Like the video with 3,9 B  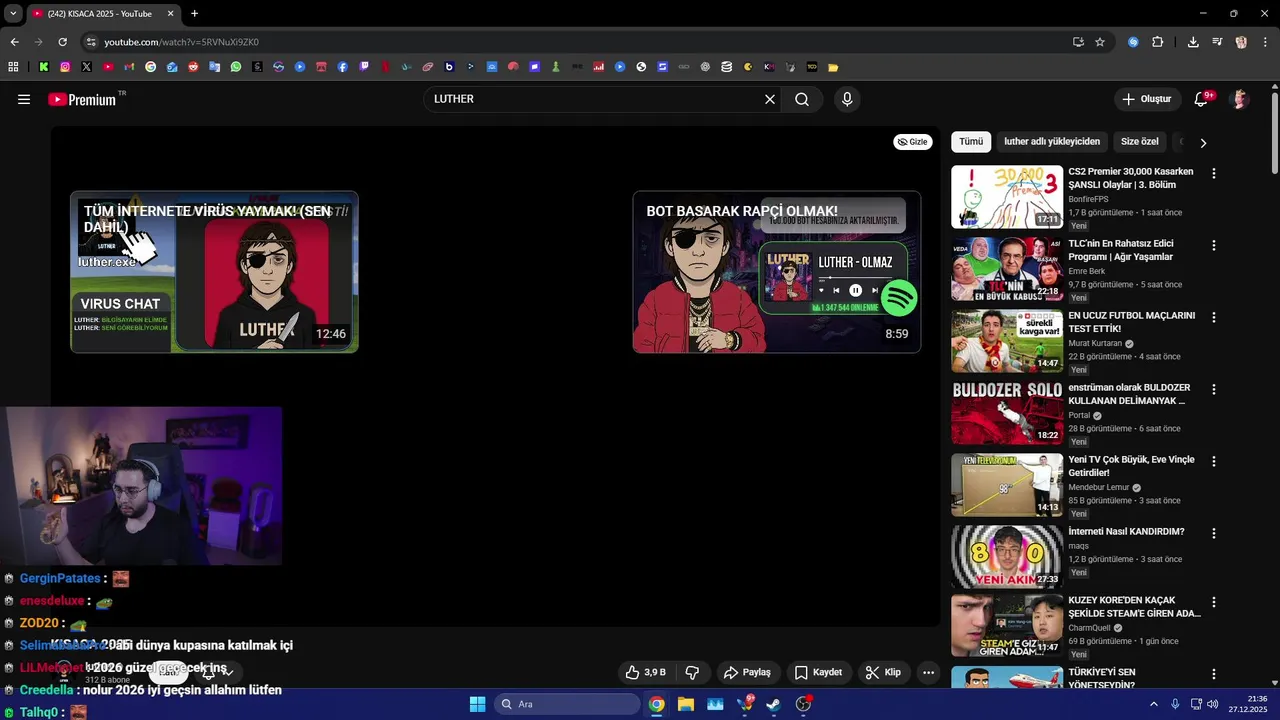(x=645, y=672)
